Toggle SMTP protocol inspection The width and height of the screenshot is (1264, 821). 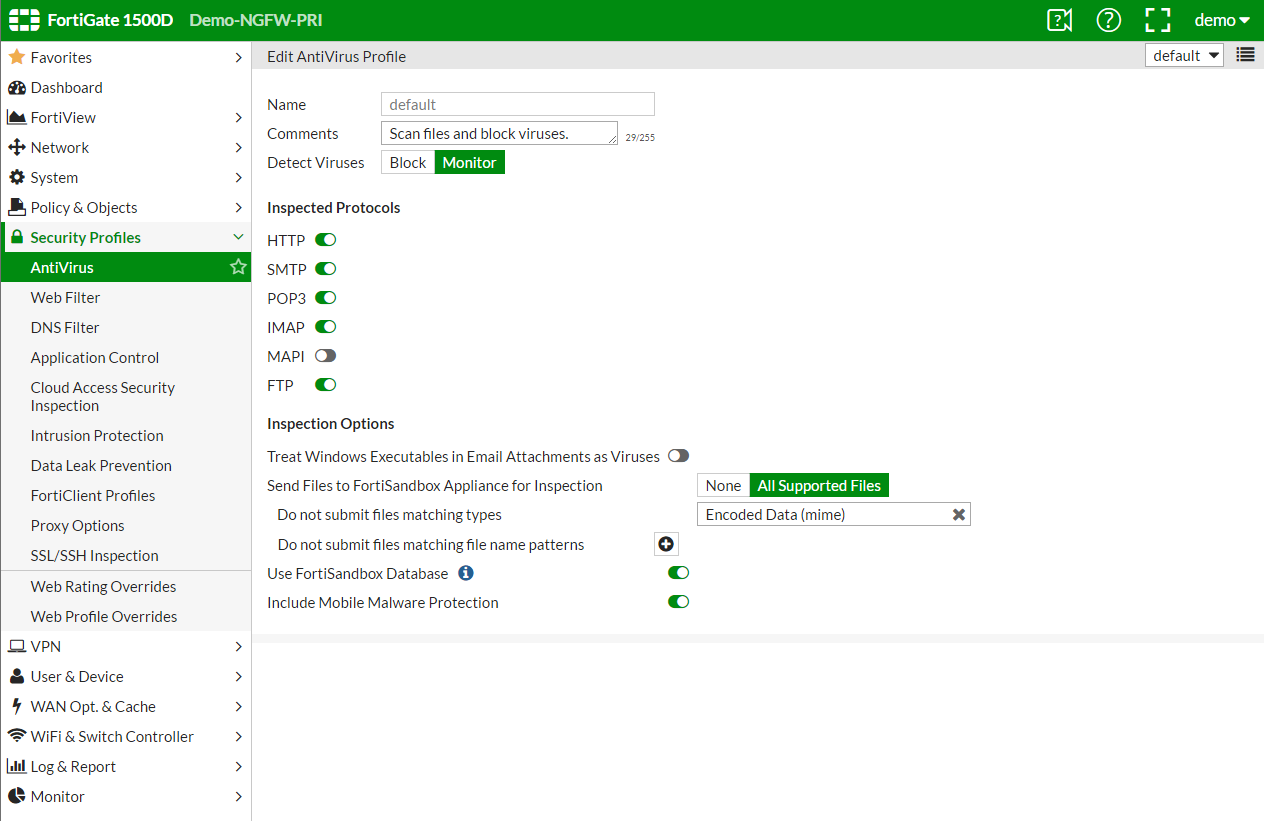pos(326,268)
